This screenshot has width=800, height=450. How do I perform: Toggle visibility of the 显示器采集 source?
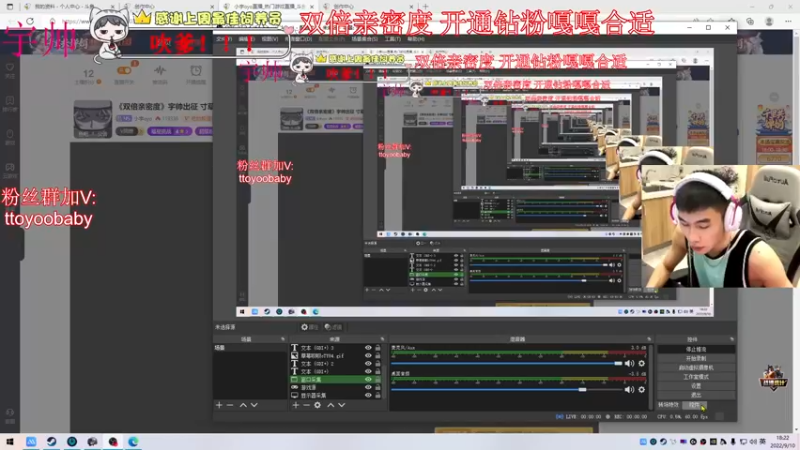click(368, 395)
